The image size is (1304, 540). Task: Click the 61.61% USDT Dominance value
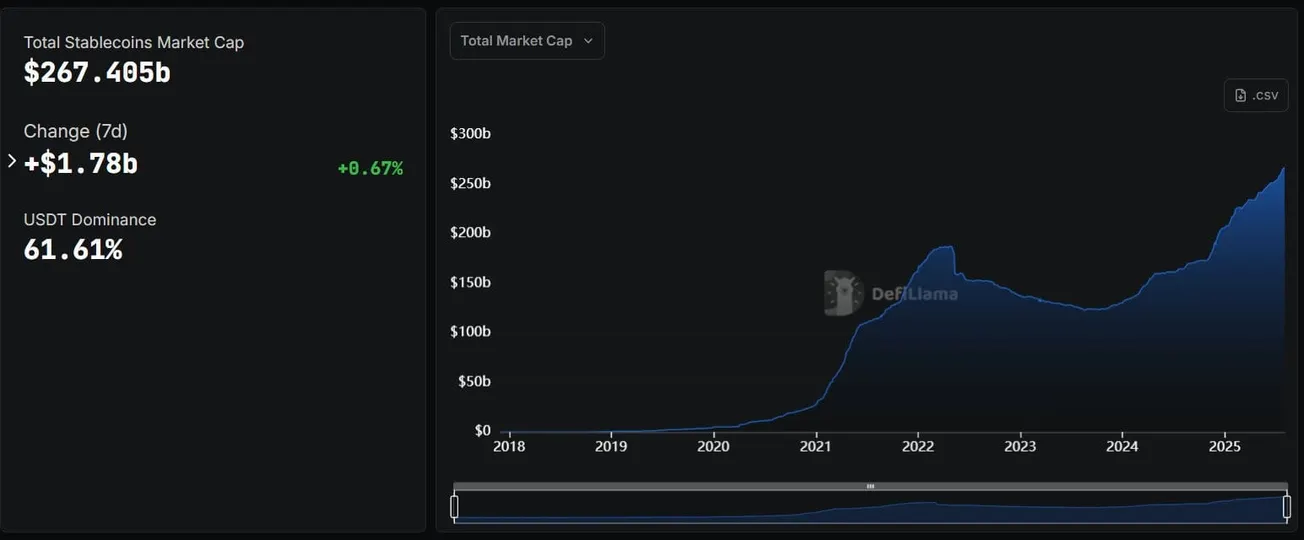click(73, 249)
